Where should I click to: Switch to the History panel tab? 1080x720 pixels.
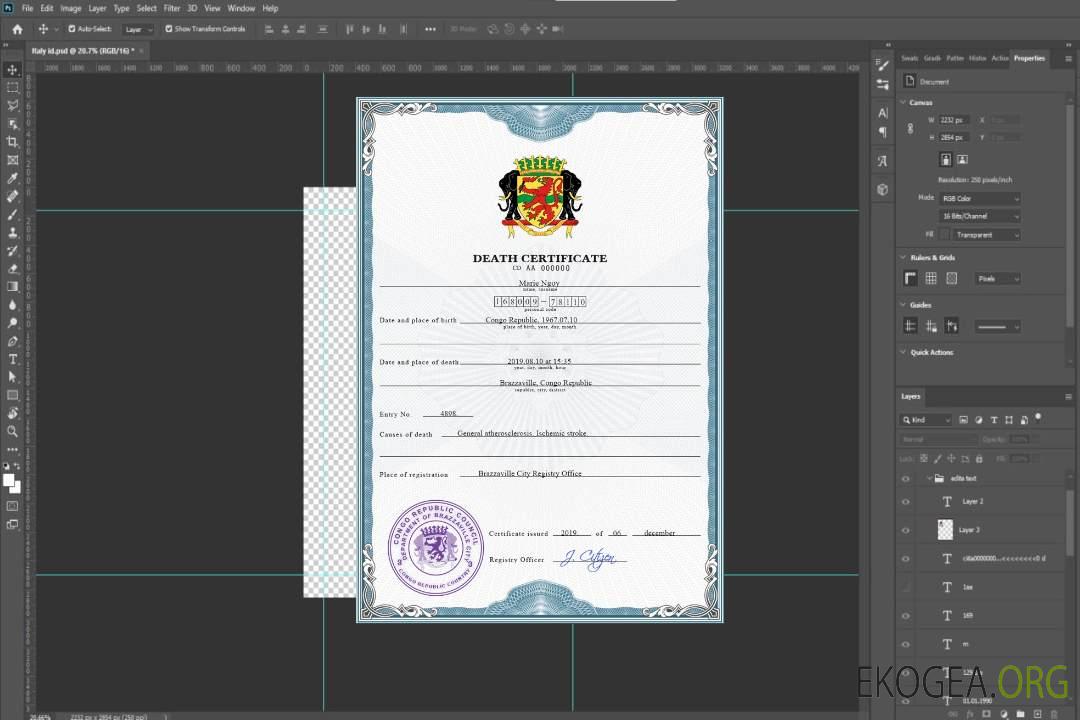[977, 58]
